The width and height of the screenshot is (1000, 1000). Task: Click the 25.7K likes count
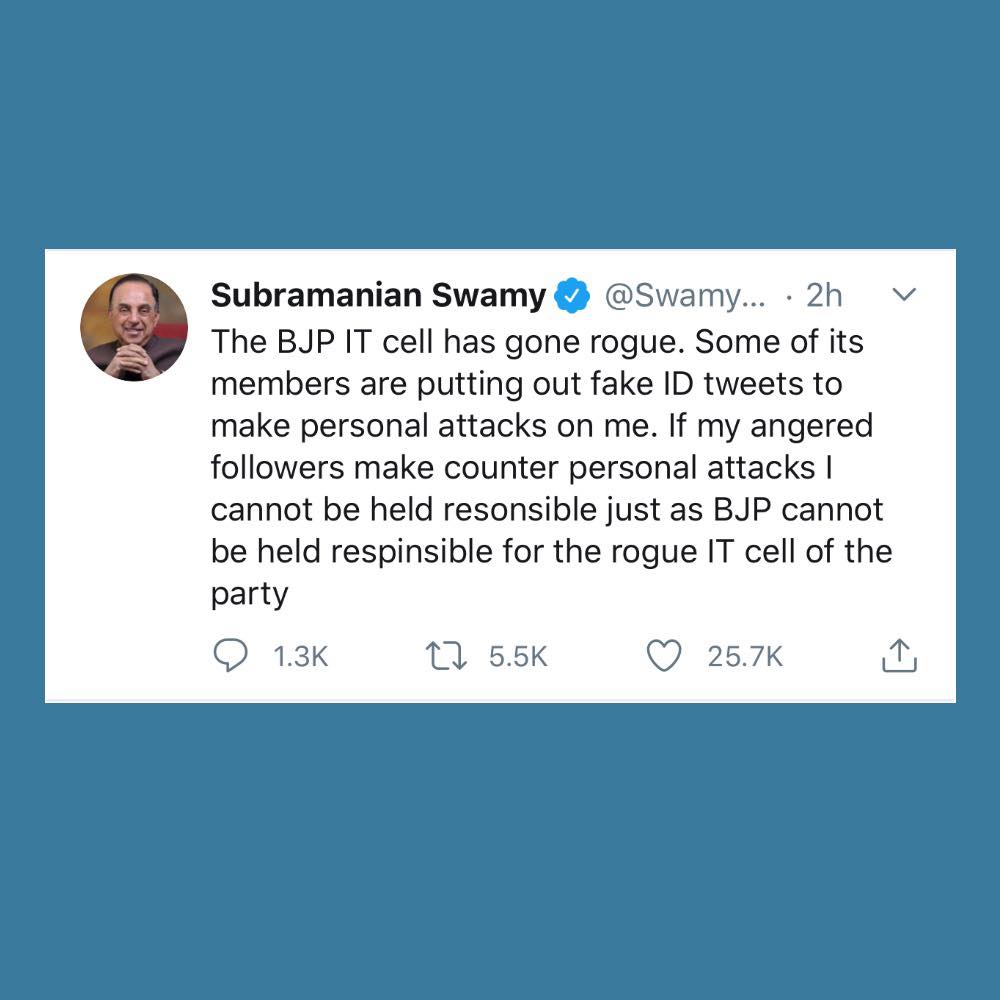coord(745,657)
